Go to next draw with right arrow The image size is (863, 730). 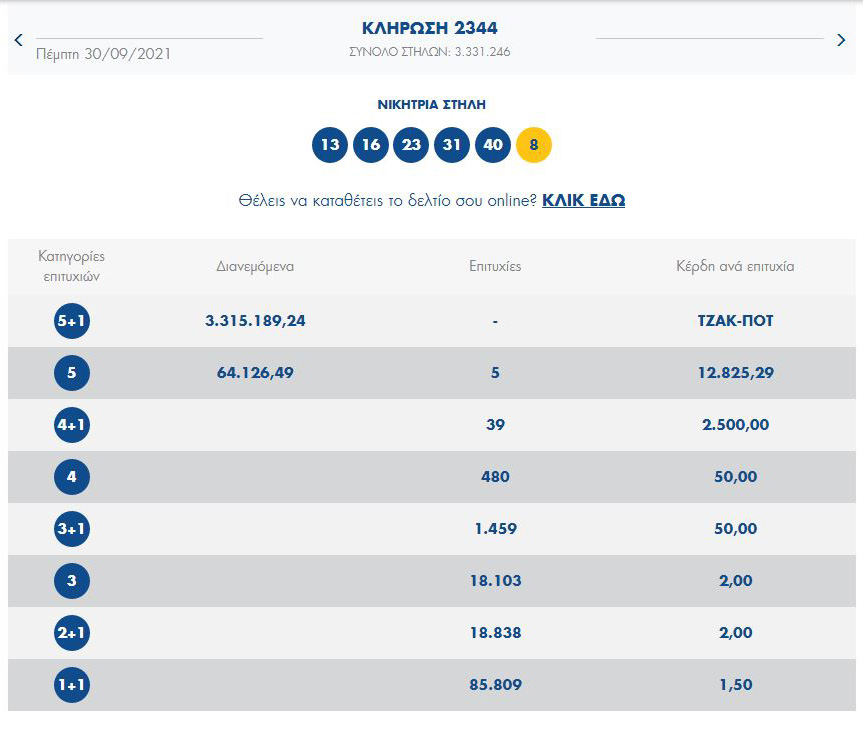841,40
